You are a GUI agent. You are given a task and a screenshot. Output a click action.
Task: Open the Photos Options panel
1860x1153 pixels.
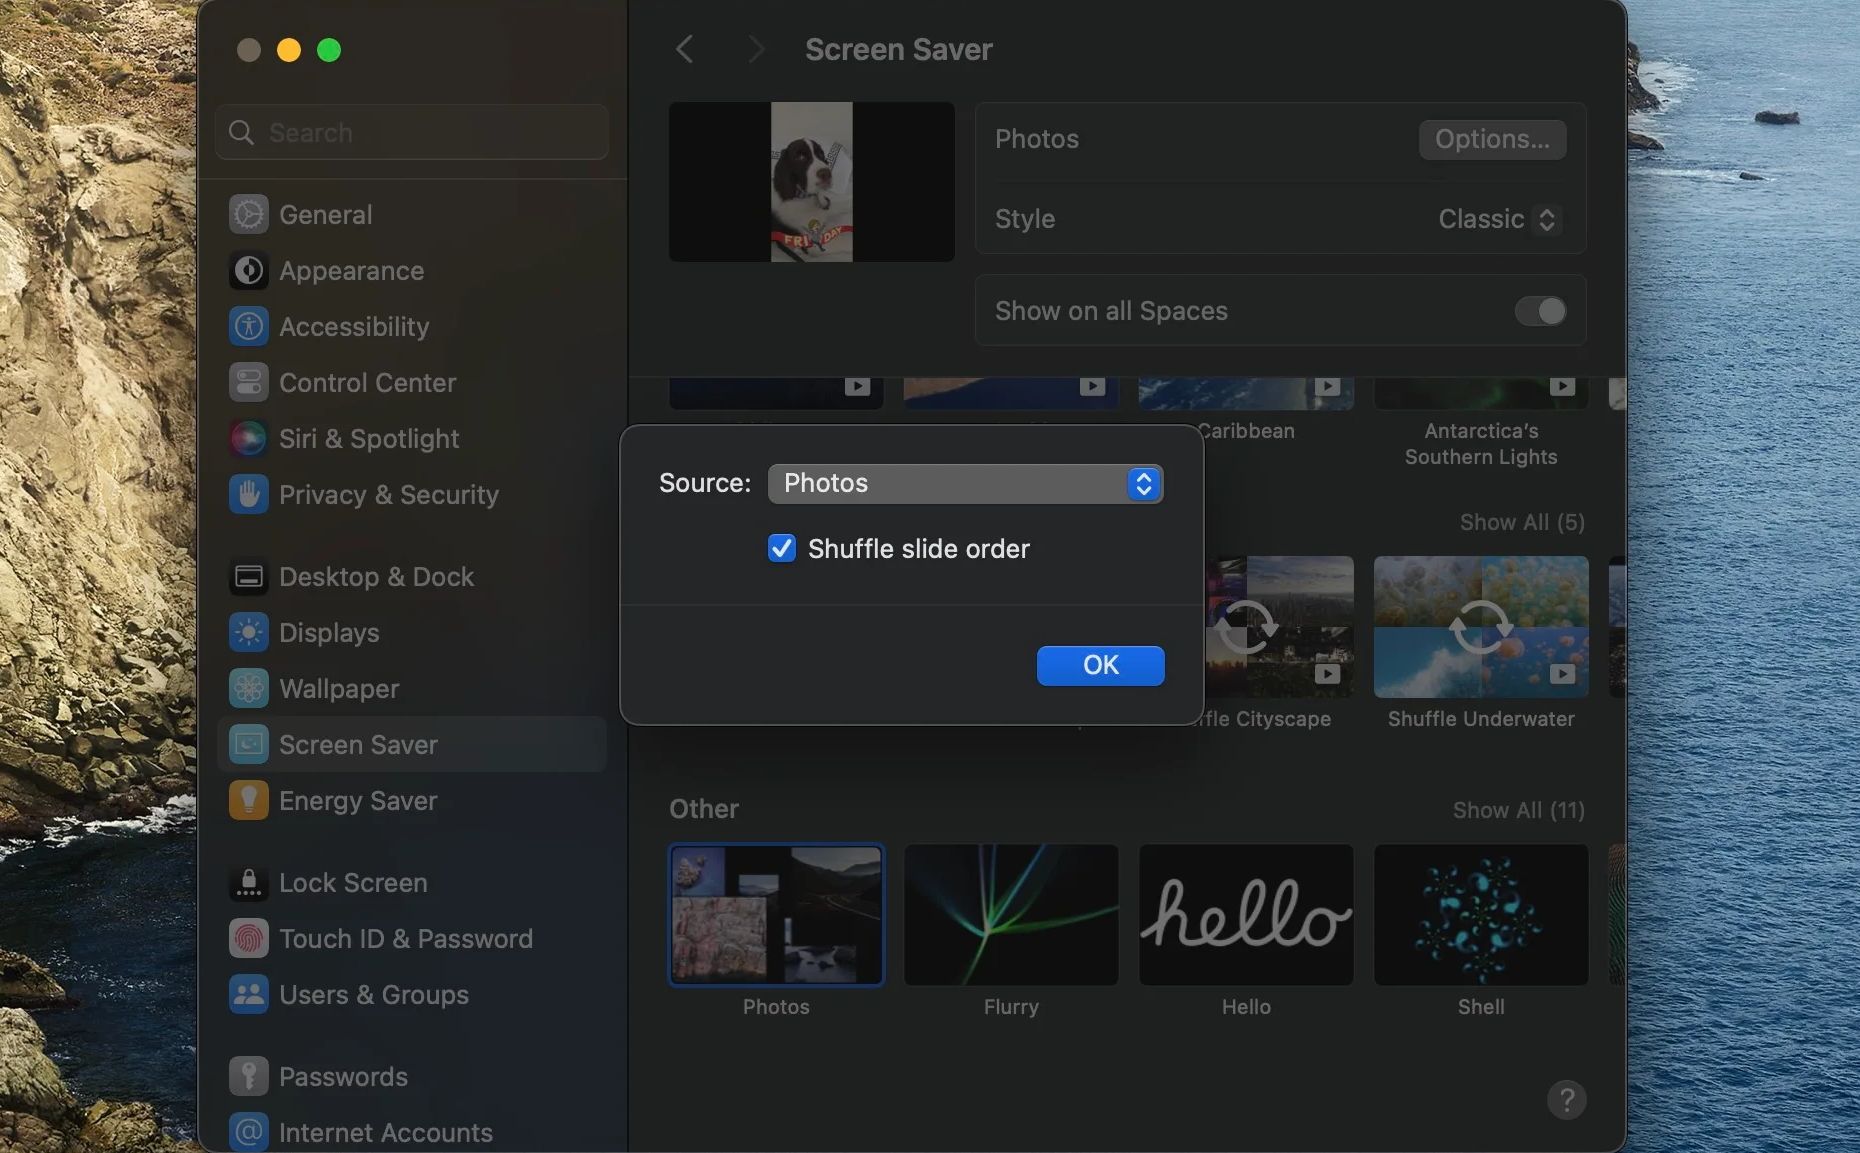pyautogui.click(x=1491, y=139)
